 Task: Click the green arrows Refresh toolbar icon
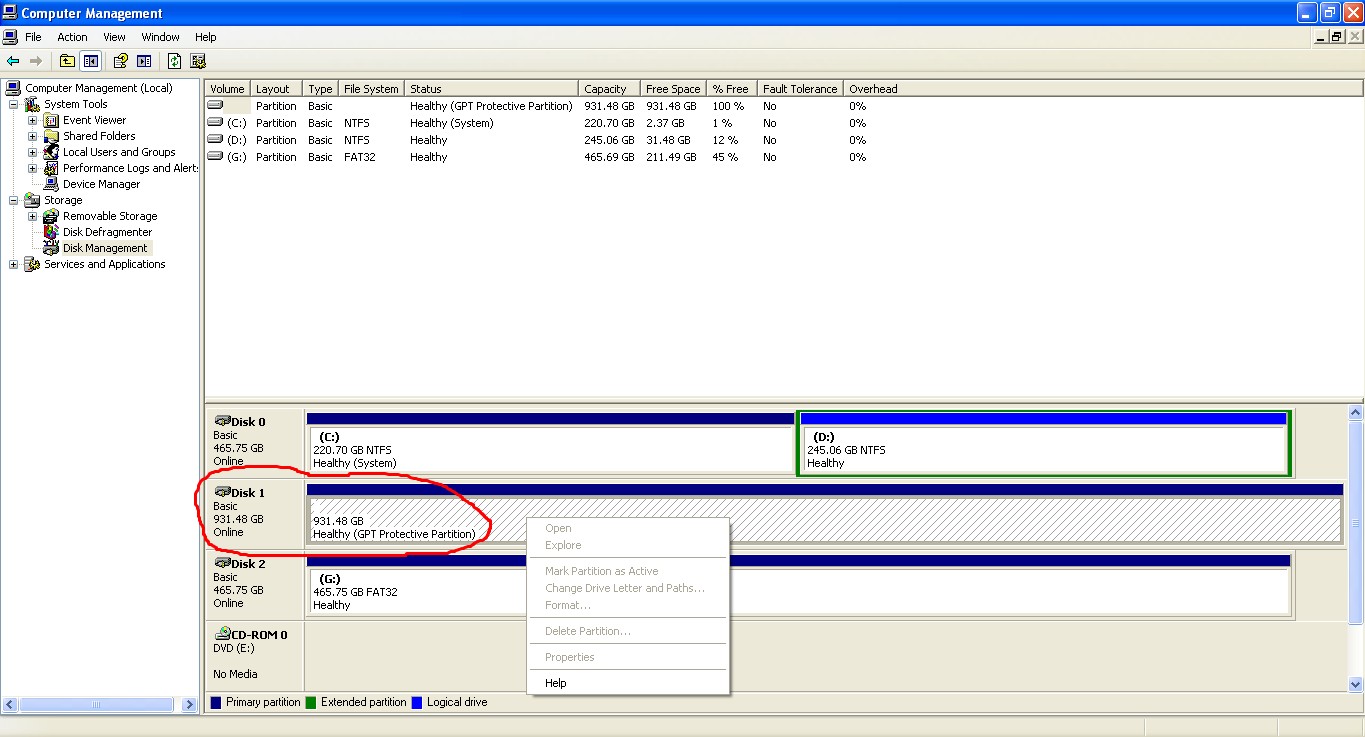(x=174, y=61)
